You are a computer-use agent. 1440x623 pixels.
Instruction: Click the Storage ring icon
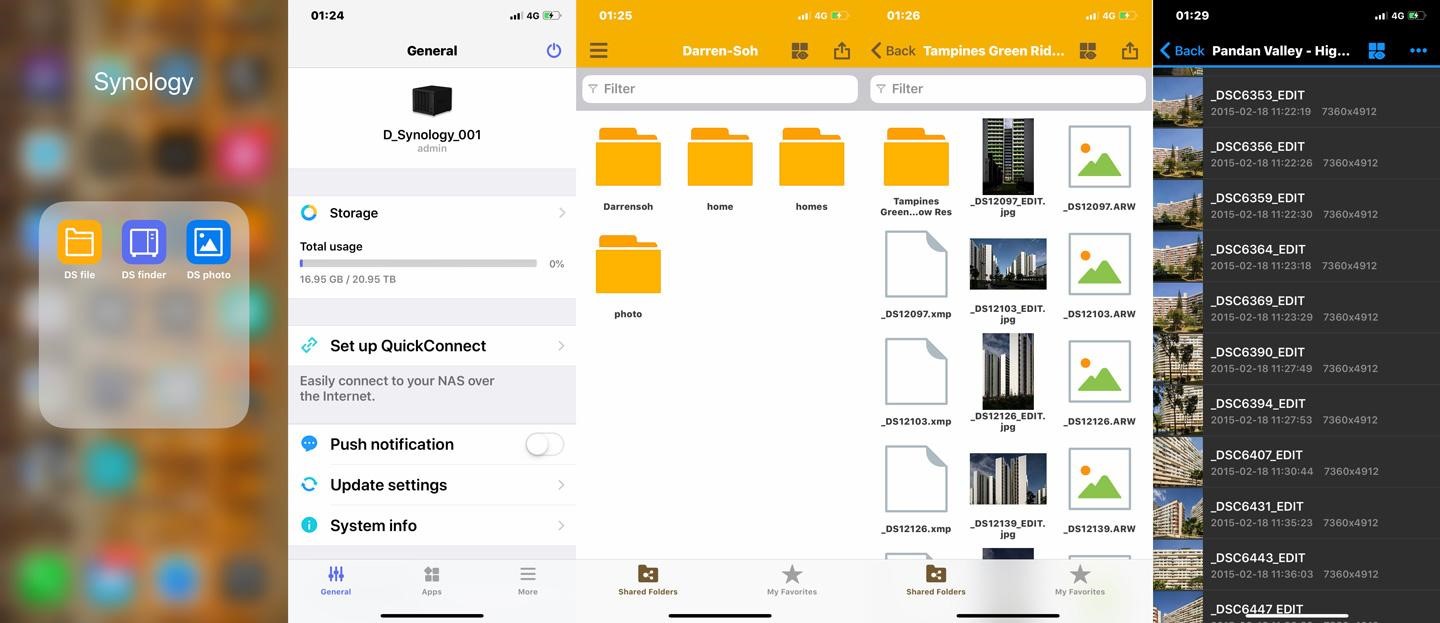(x=309, y=212)
